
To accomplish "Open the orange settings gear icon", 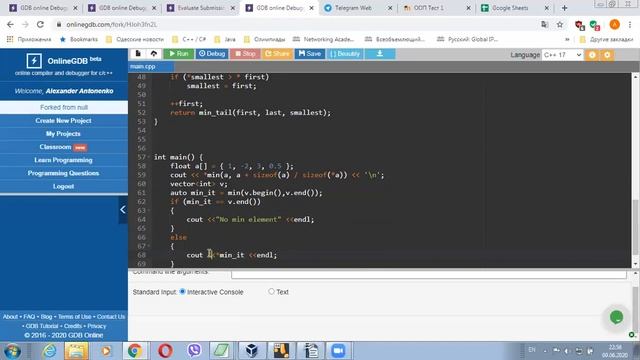I will click(607, 55).
